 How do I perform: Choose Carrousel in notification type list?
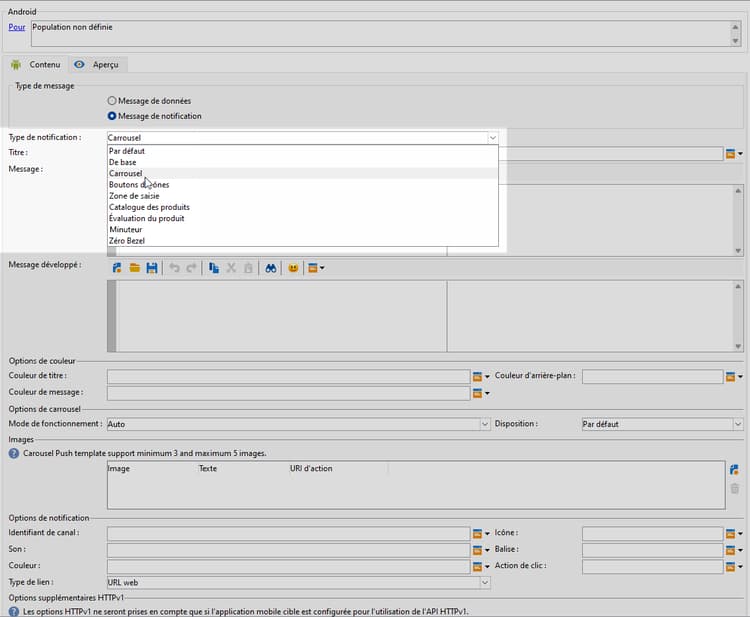point(303,173)
